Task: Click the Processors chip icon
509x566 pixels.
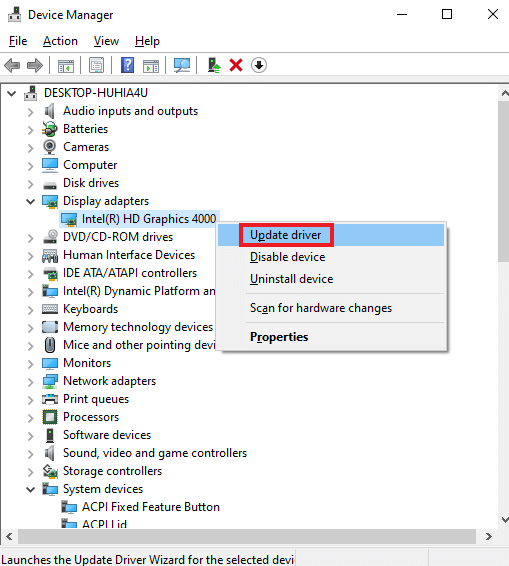Action: pyautogui.click(x=50, y=417)
